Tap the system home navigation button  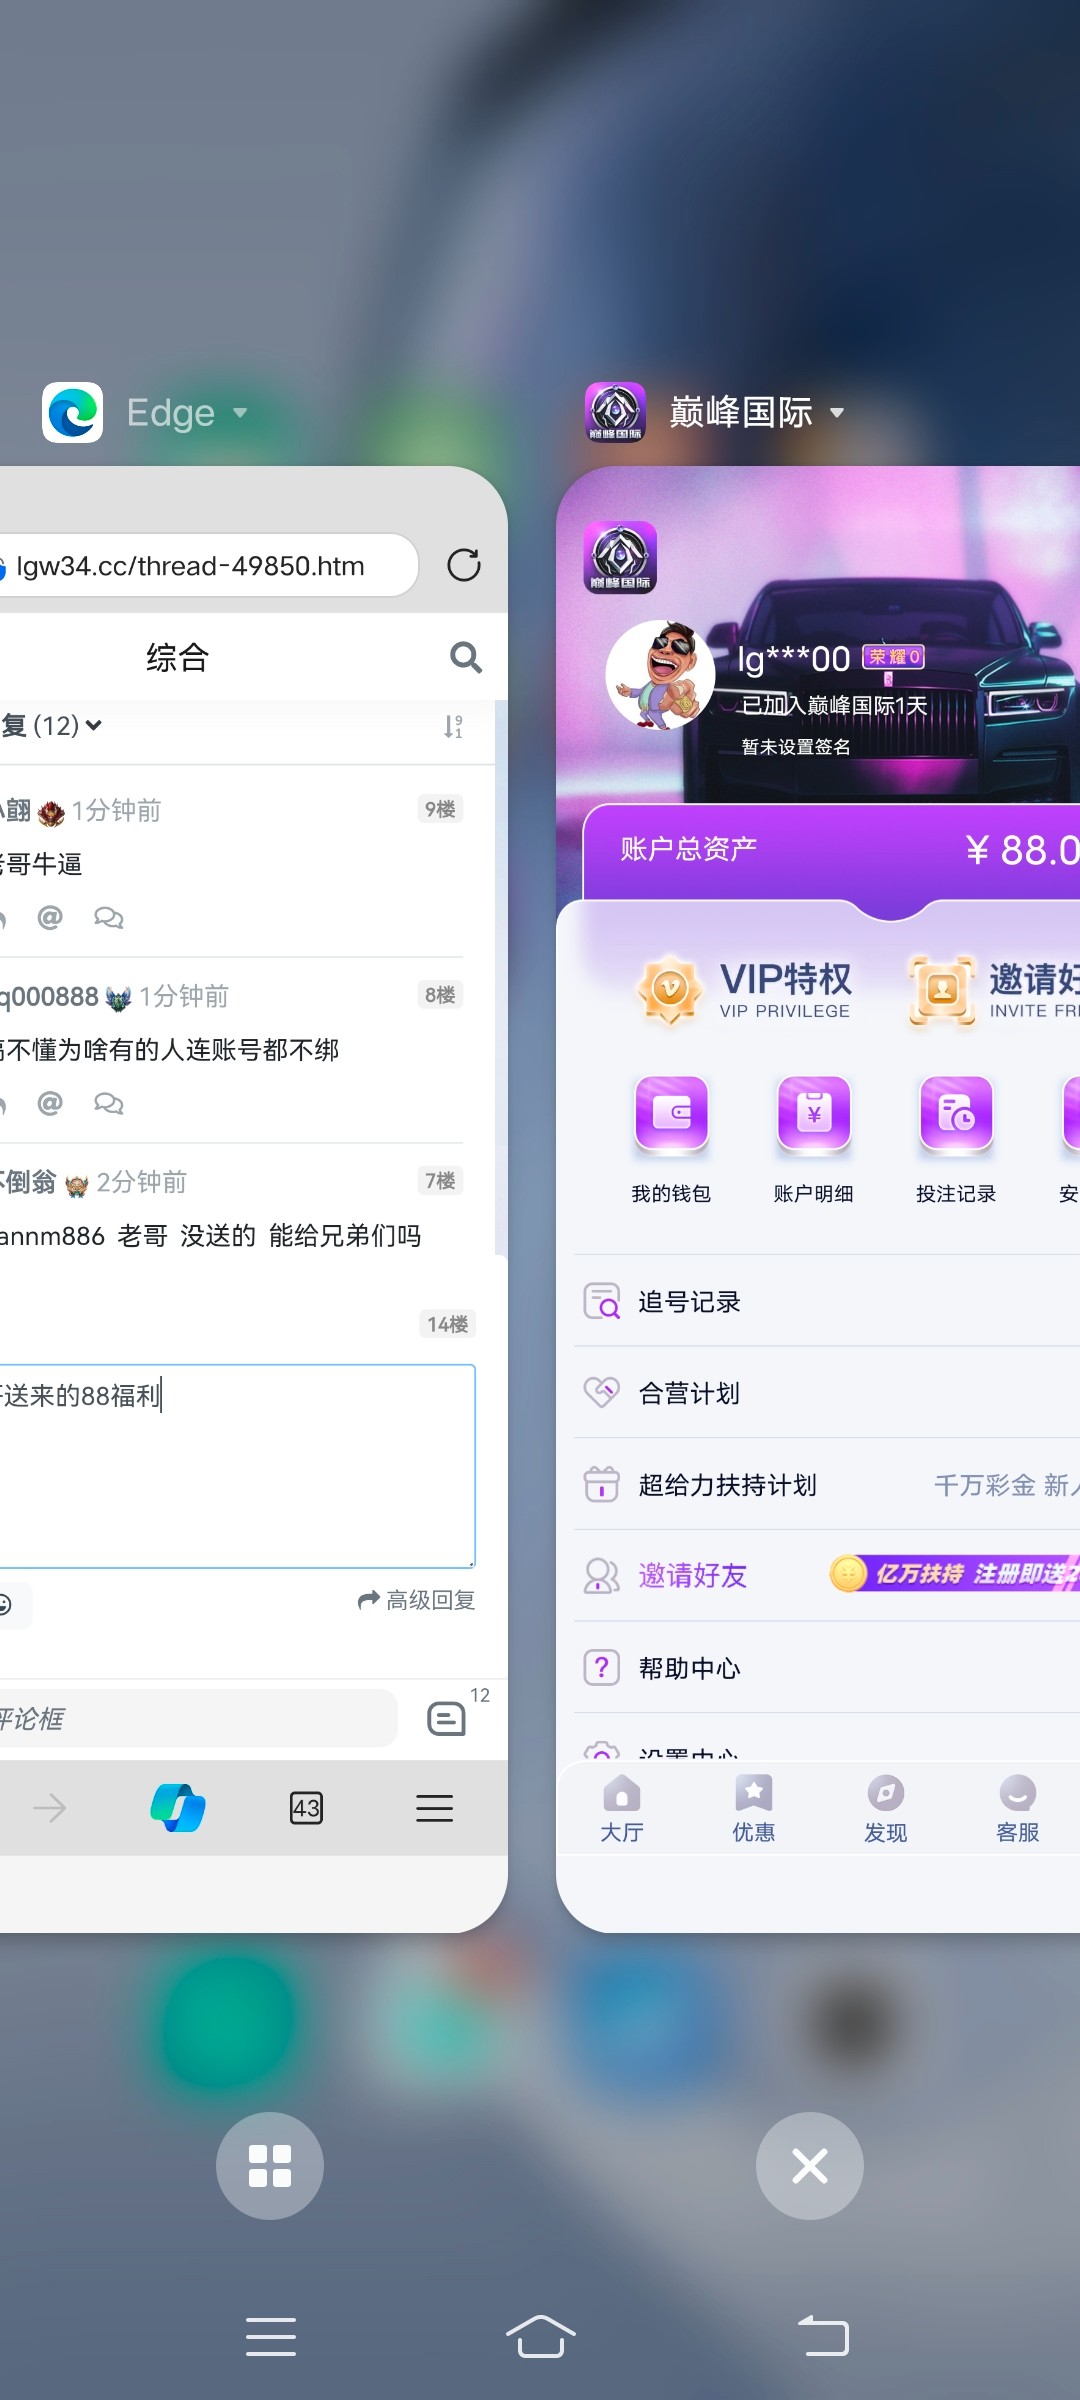pyautogui.click(x=540, y=2337)
